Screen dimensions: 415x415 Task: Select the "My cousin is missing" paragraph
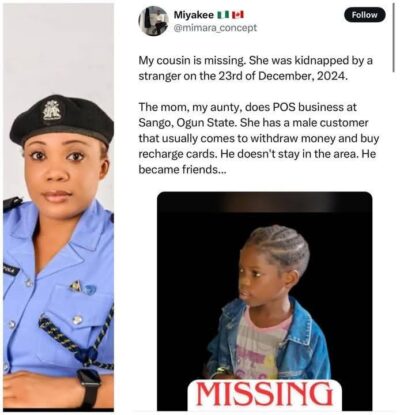click(x=255, y=68)
